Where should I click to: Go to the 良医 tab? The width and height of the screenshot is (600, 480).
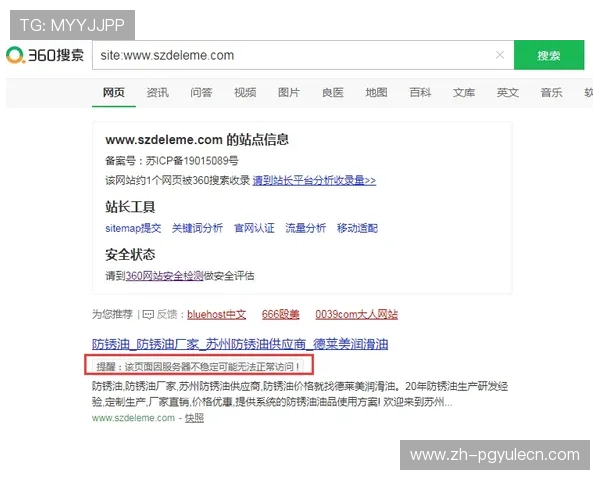(333, 93)
